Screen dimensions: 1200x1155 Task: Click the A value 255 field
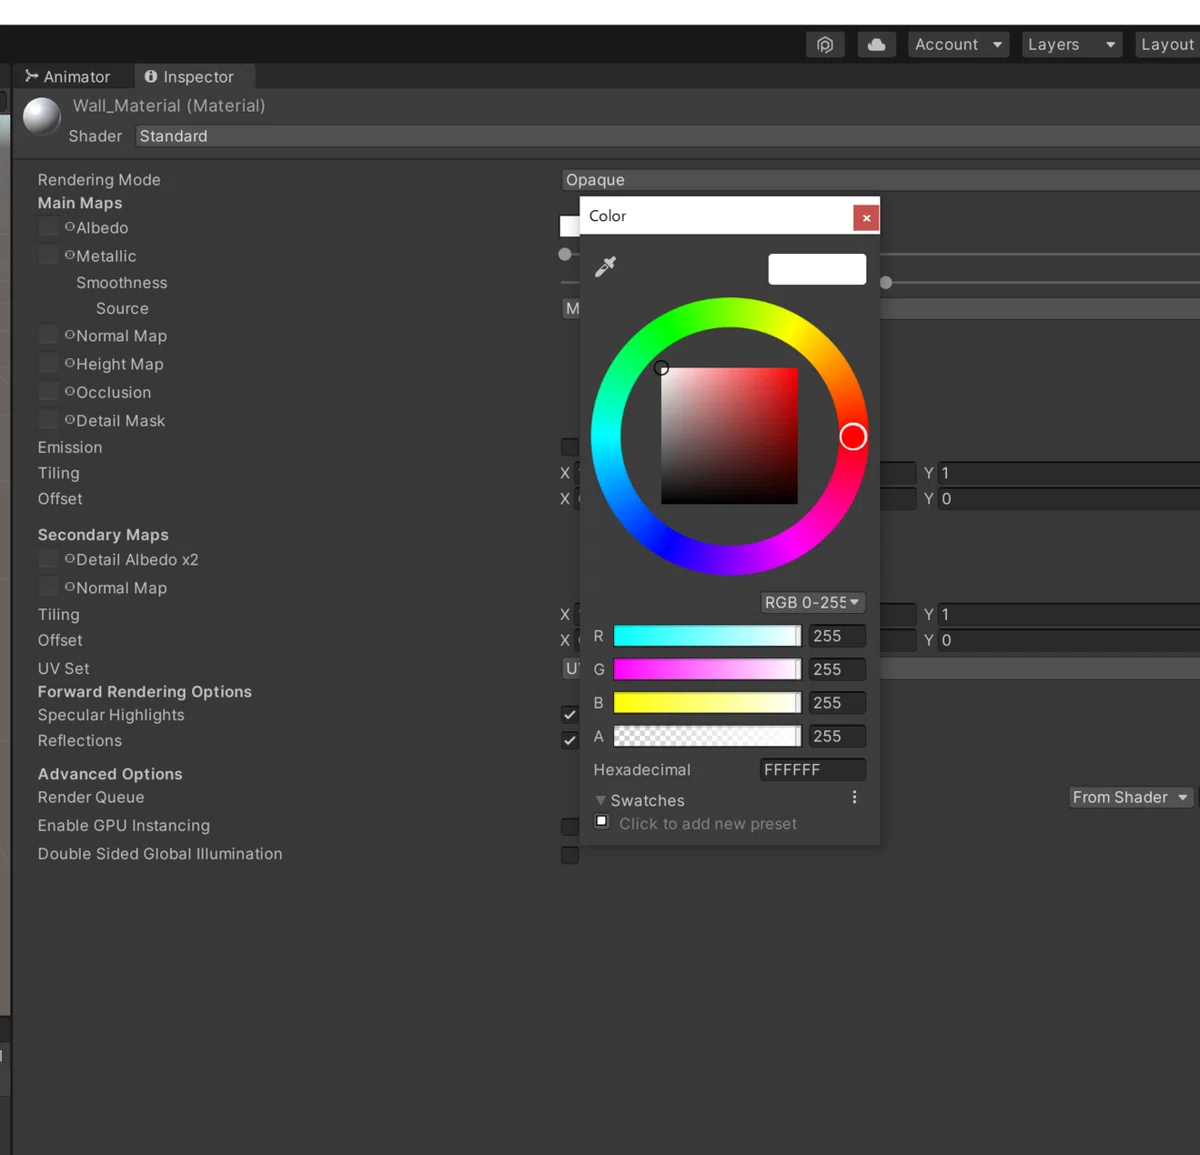838,736
